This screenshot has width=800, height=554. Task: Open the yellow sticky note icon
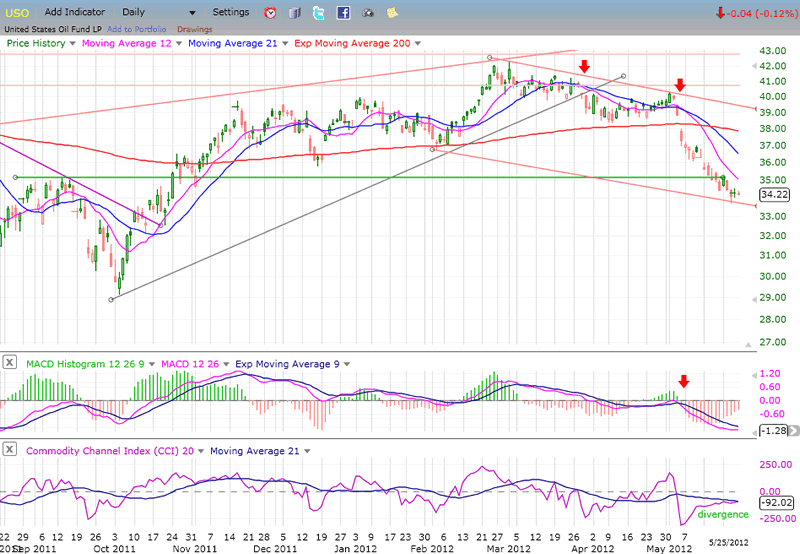tap(392, 13)
